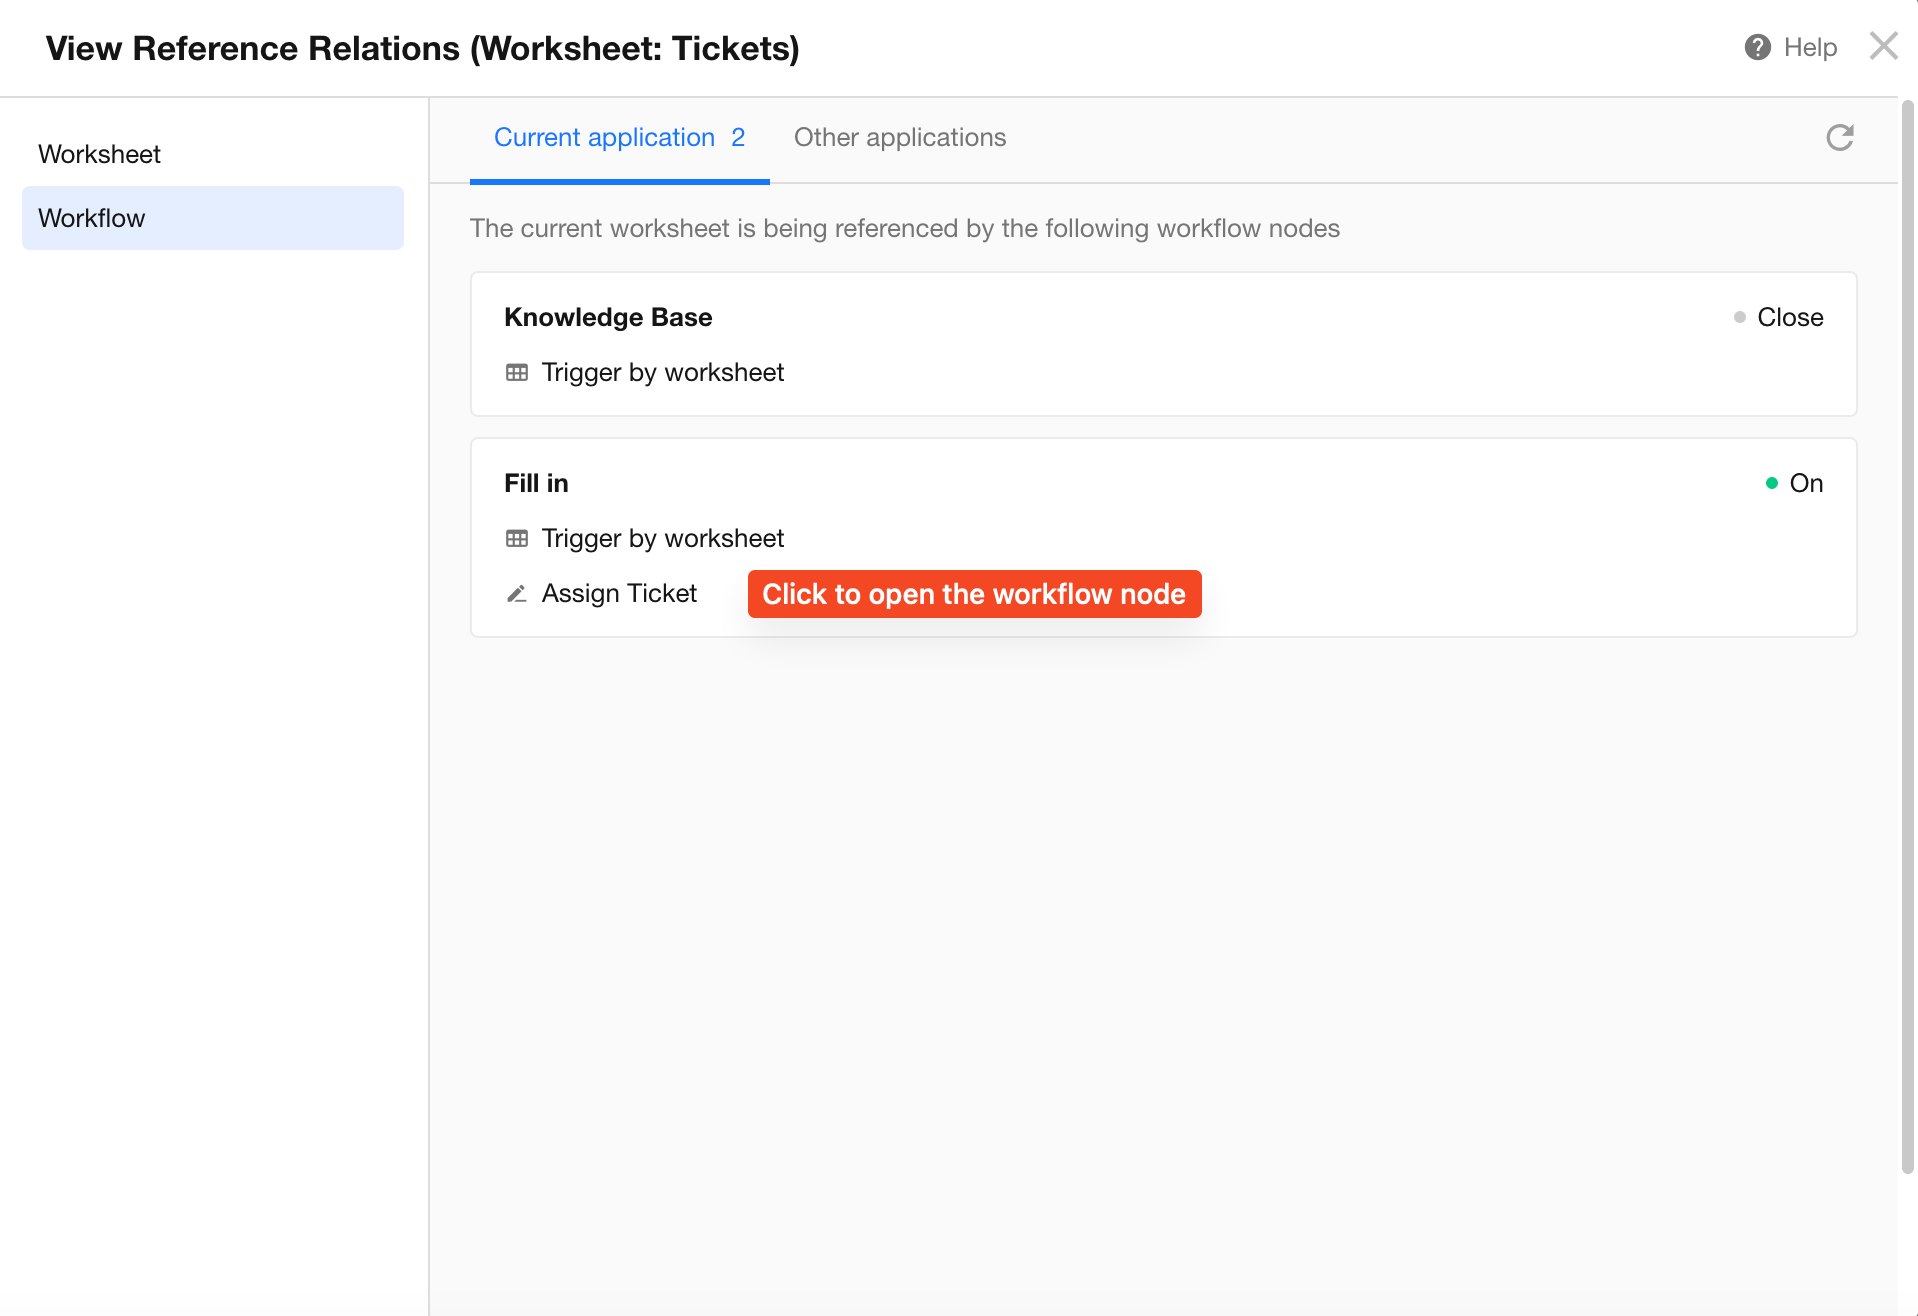
Task: Click Trigger by worksheet under Knowledge Base
Action: [662, 373]
